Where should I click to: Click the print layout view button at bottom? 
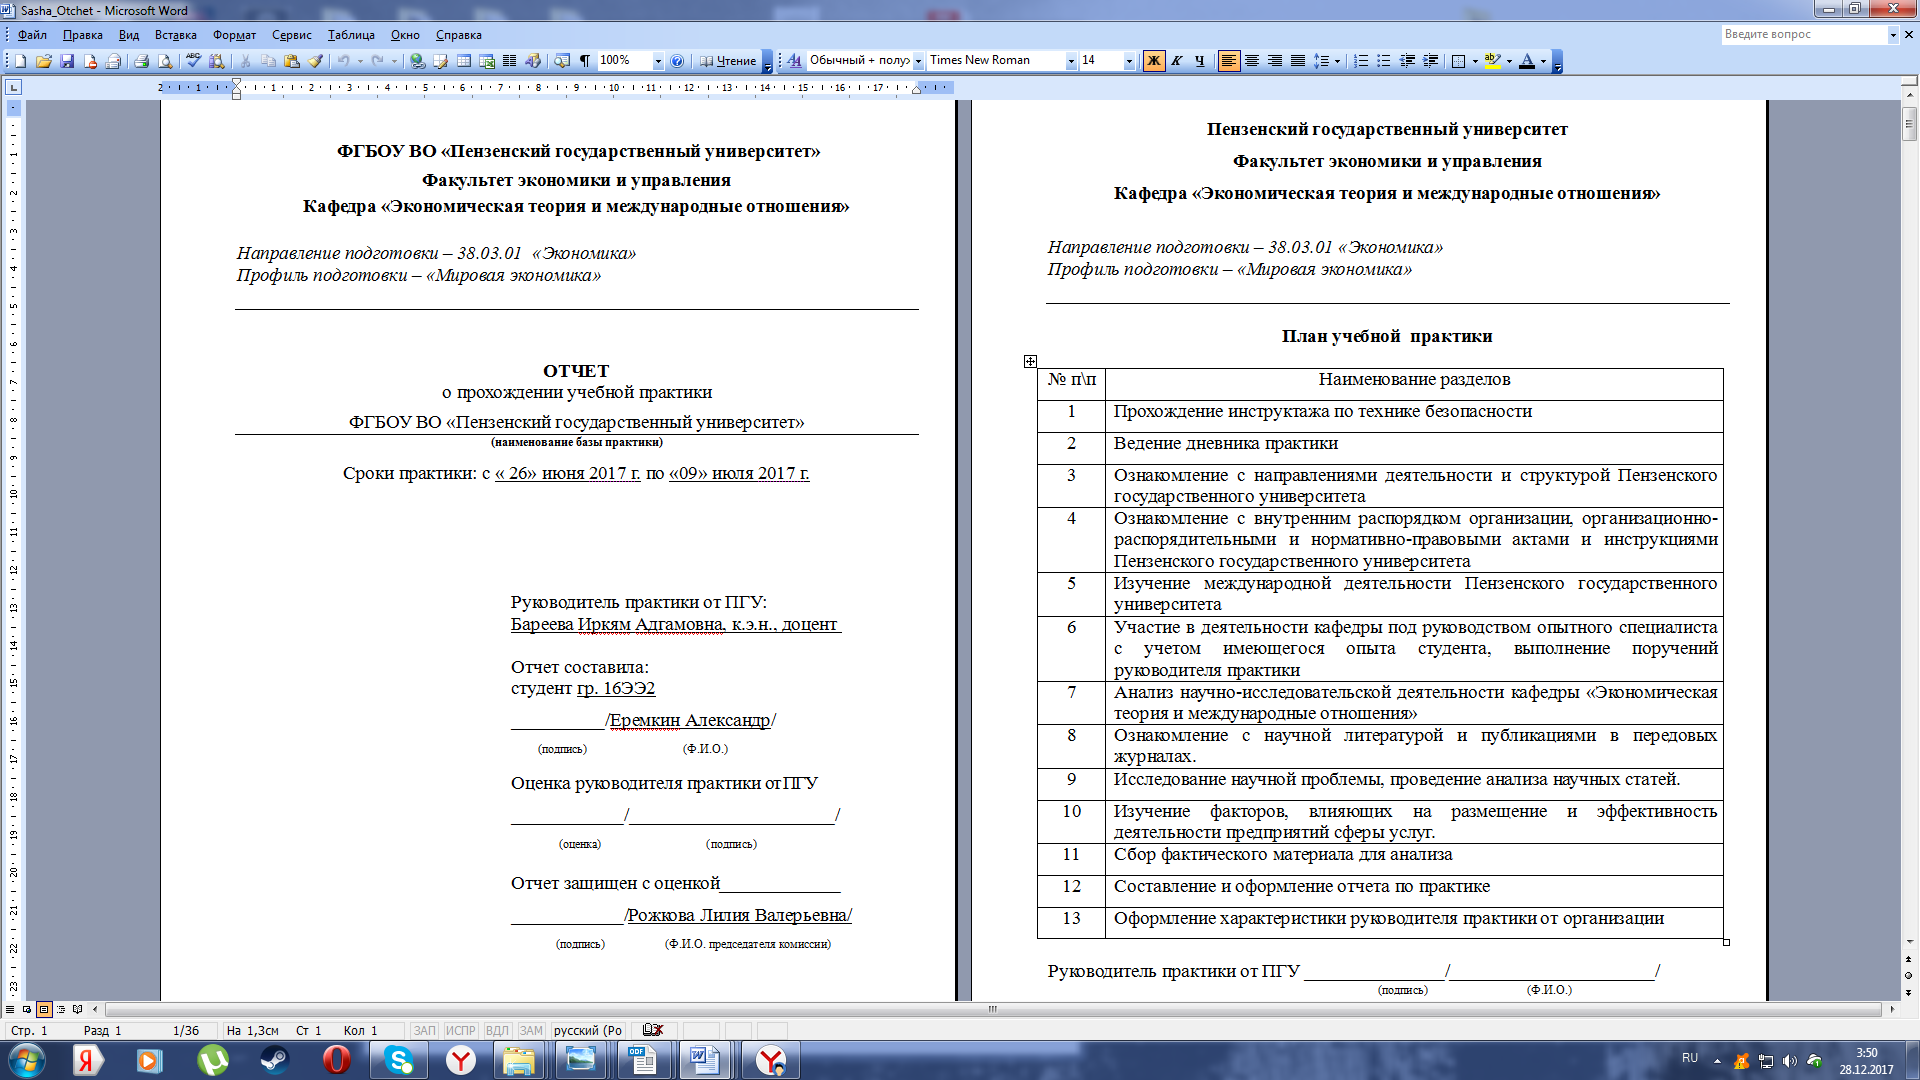[44, 1009]
